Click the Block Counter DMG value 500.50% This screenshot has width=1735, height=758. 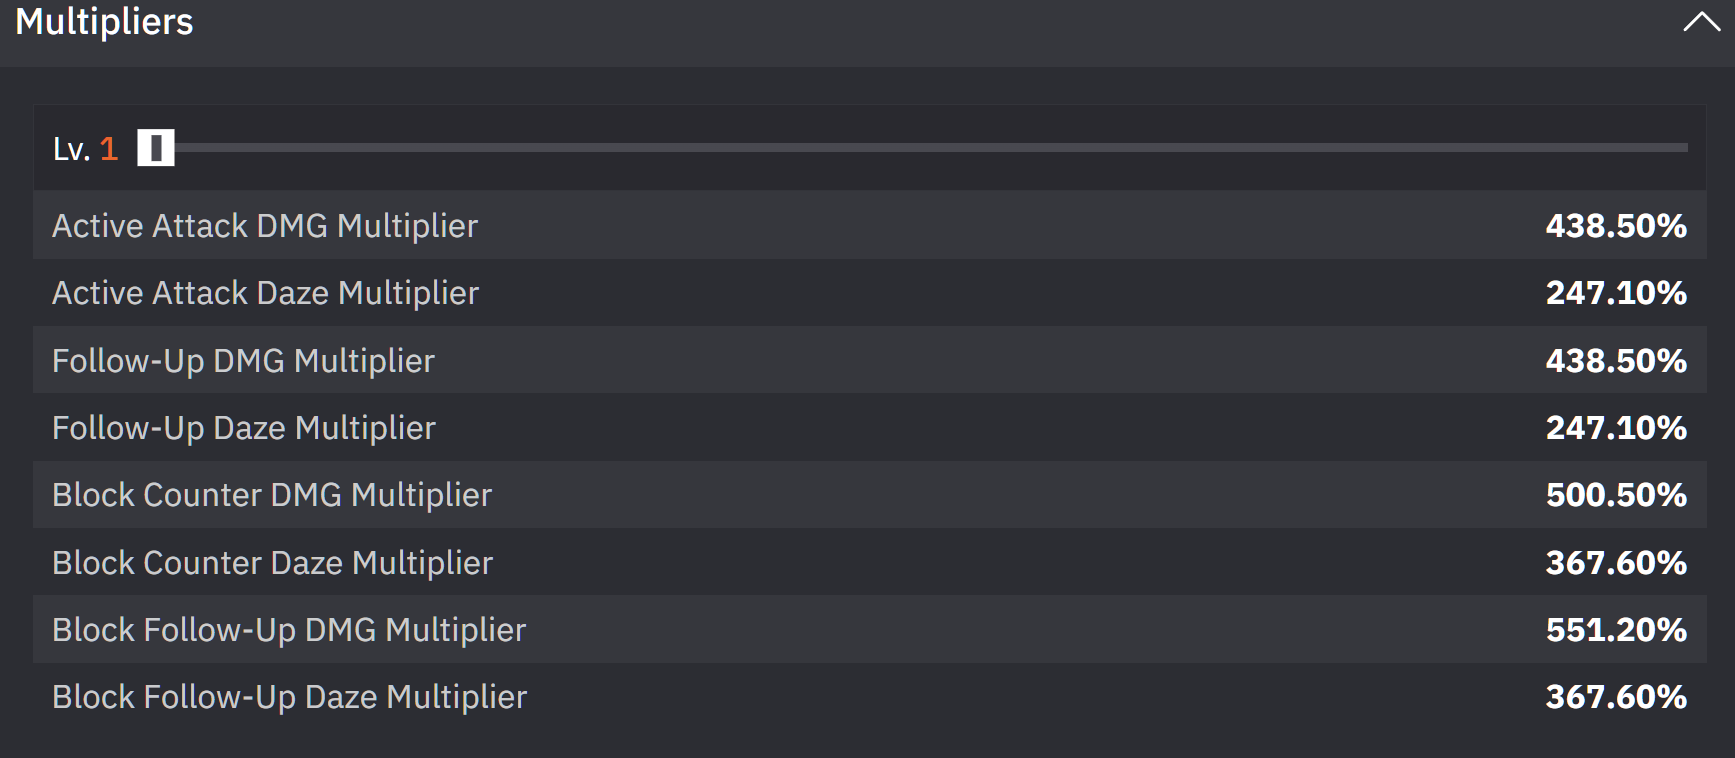[1616, 495]
